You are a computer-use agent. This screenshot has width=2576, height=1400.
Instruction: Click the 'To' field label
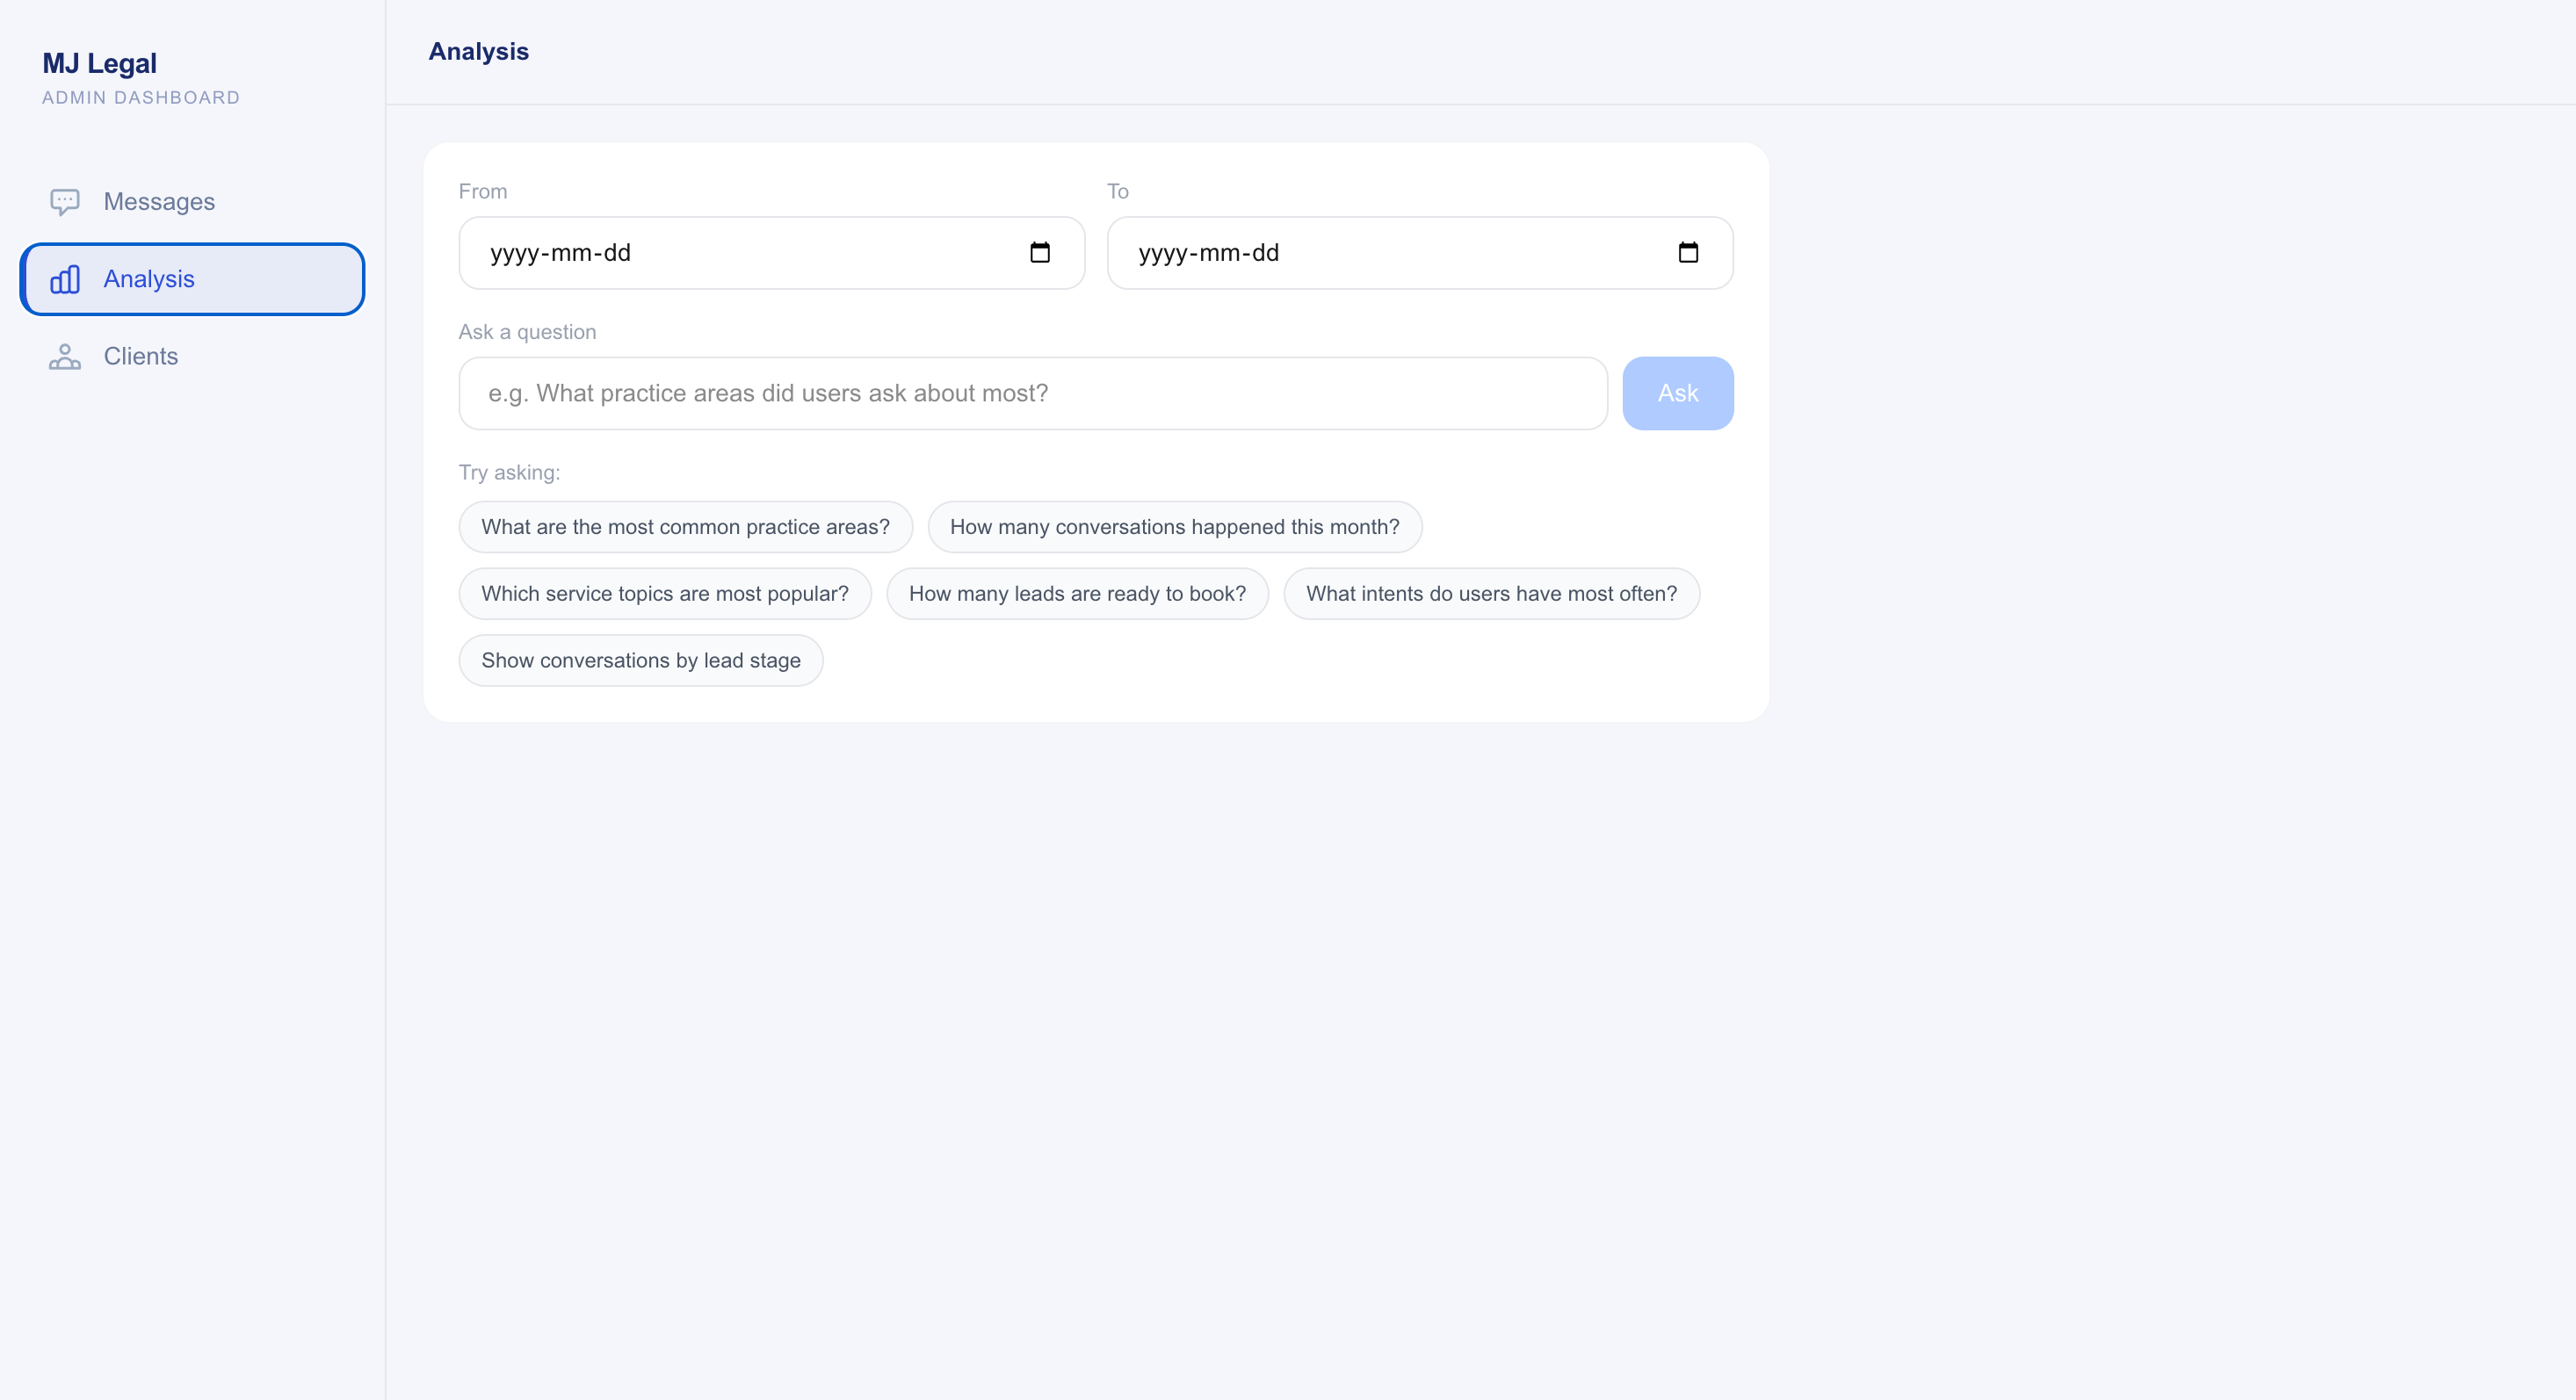click(x=1118, y=191)
